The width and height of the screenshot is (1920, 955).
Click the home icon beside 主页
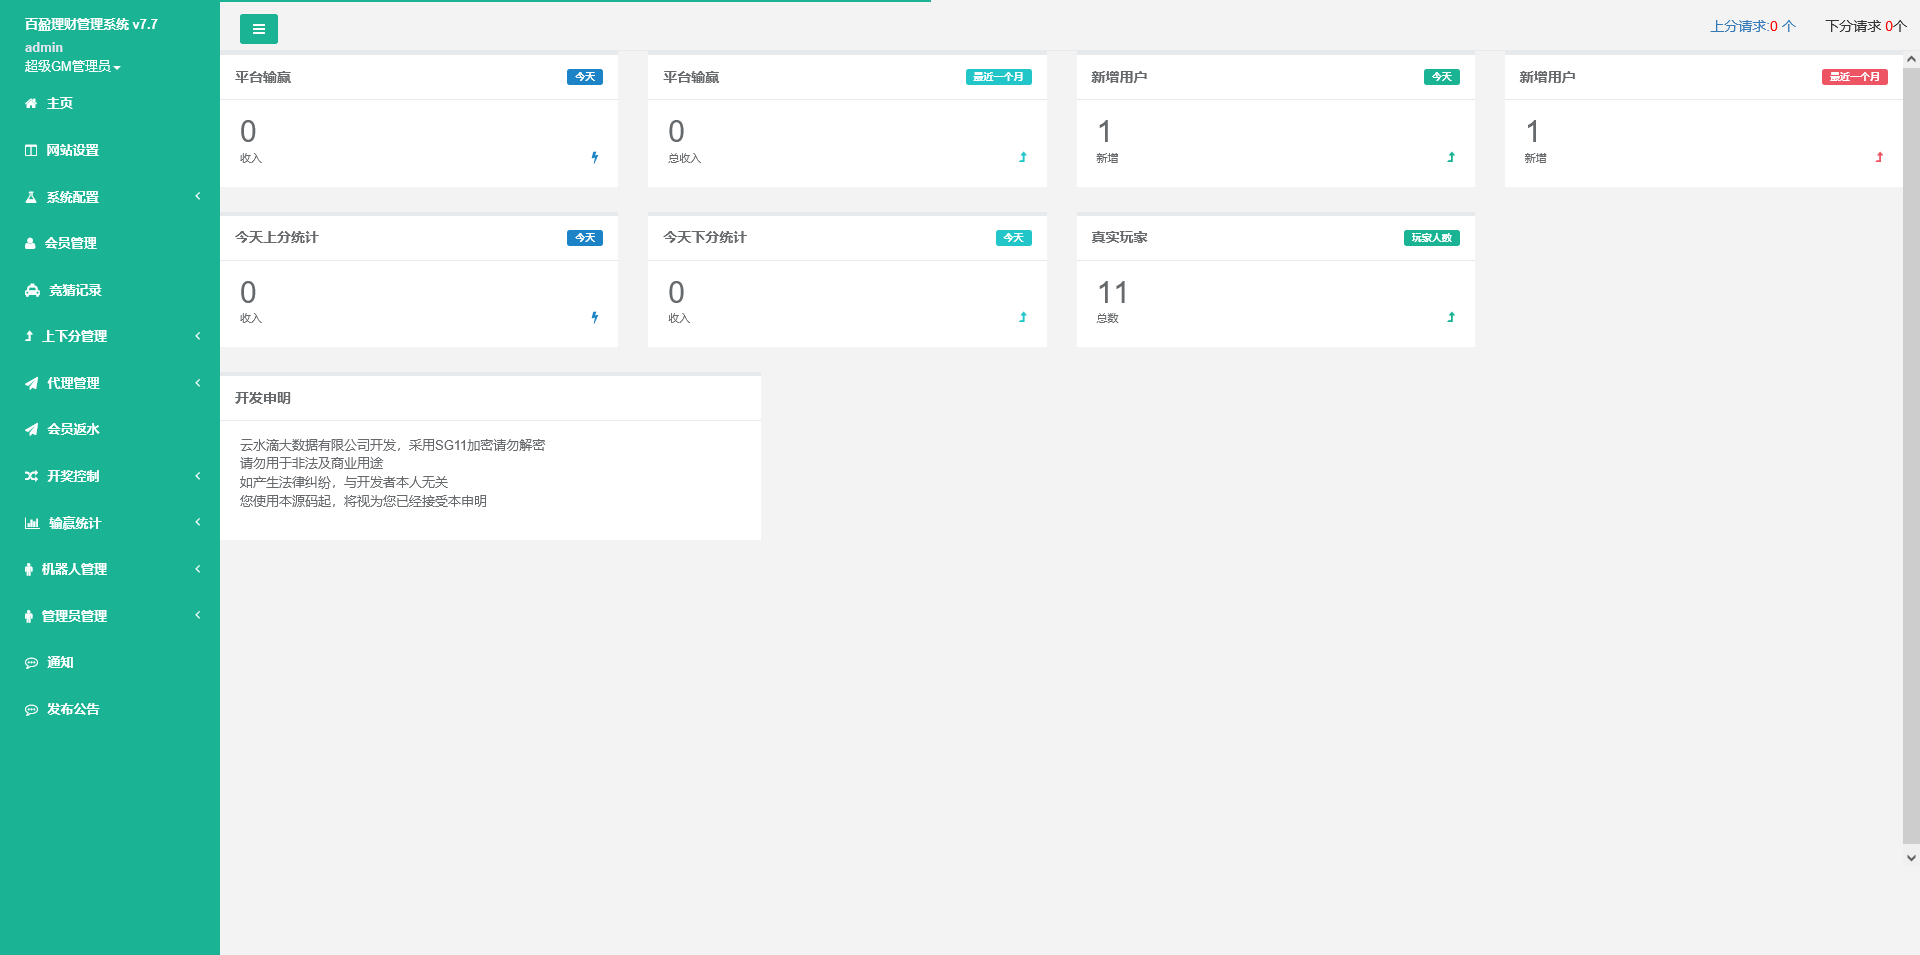tap(31, 104)
